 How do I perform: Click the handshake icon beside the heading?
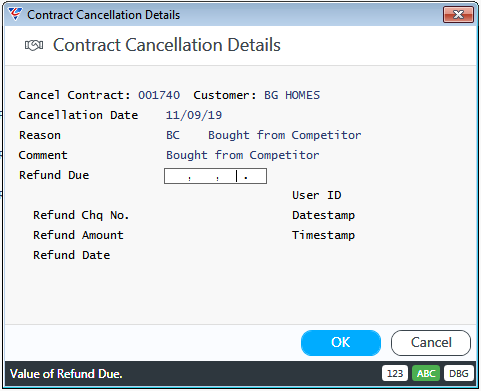pyautogui.click(x=34, y=45)
